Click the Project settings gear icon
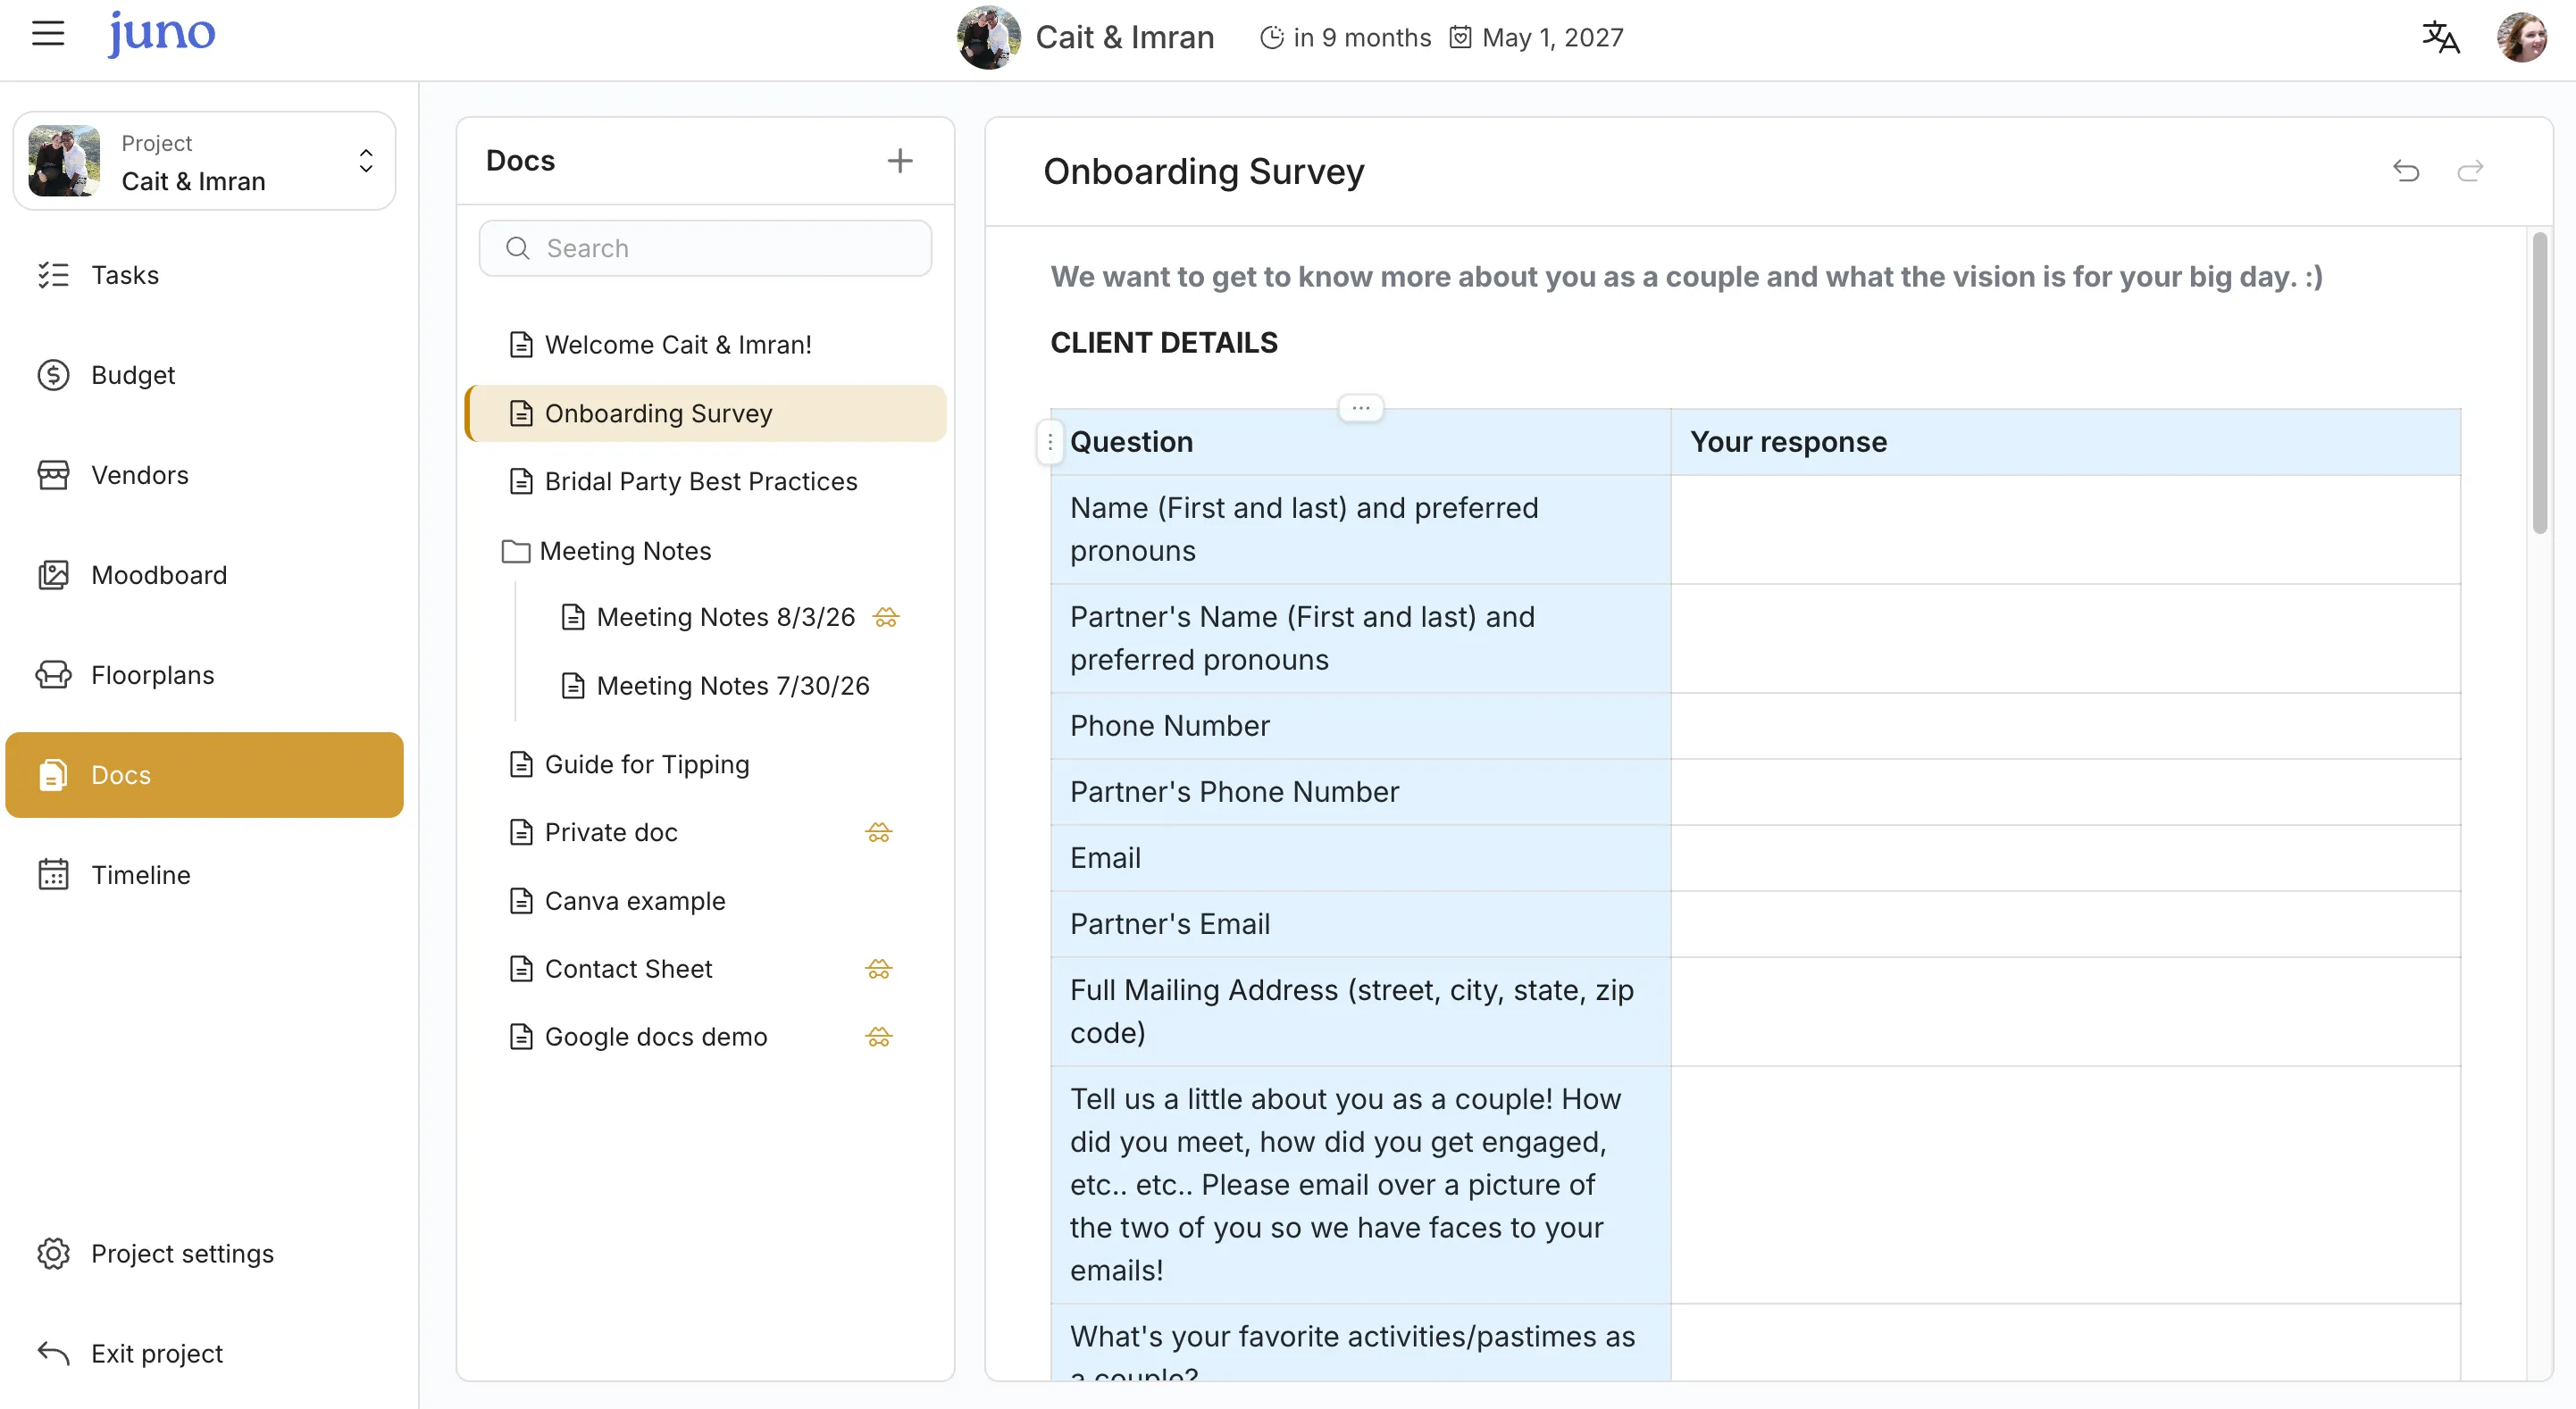Image resolution: width=2576 pixels, height=1409 pixels. (53, 1254)
